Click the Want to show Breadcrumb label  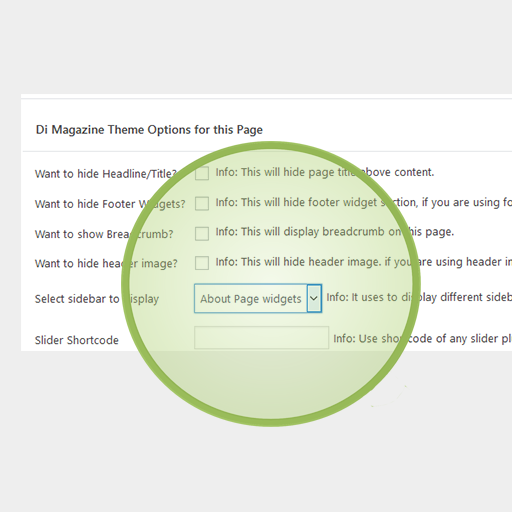[104, 234]
